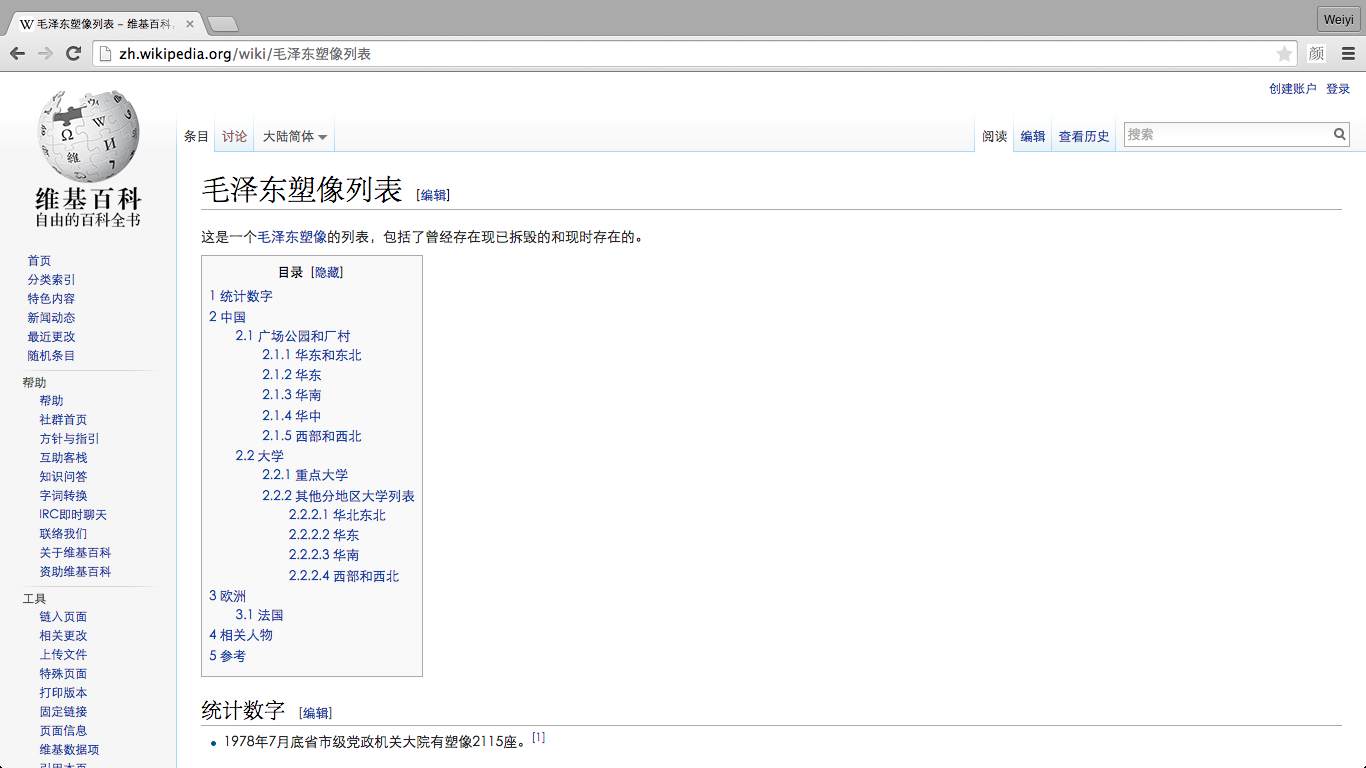Click the 登录 link
The image size is (1366, 768).
coord(1338,89)
